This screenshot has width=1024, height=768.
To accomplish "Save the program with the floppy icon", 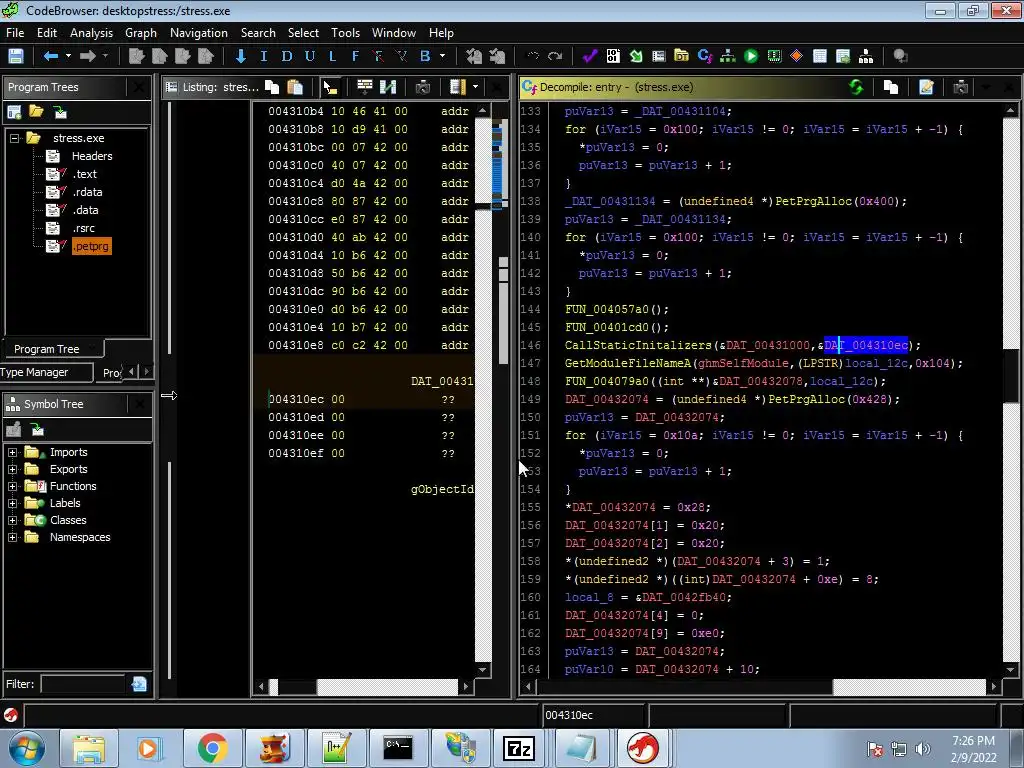I will [x=16, y=56].
